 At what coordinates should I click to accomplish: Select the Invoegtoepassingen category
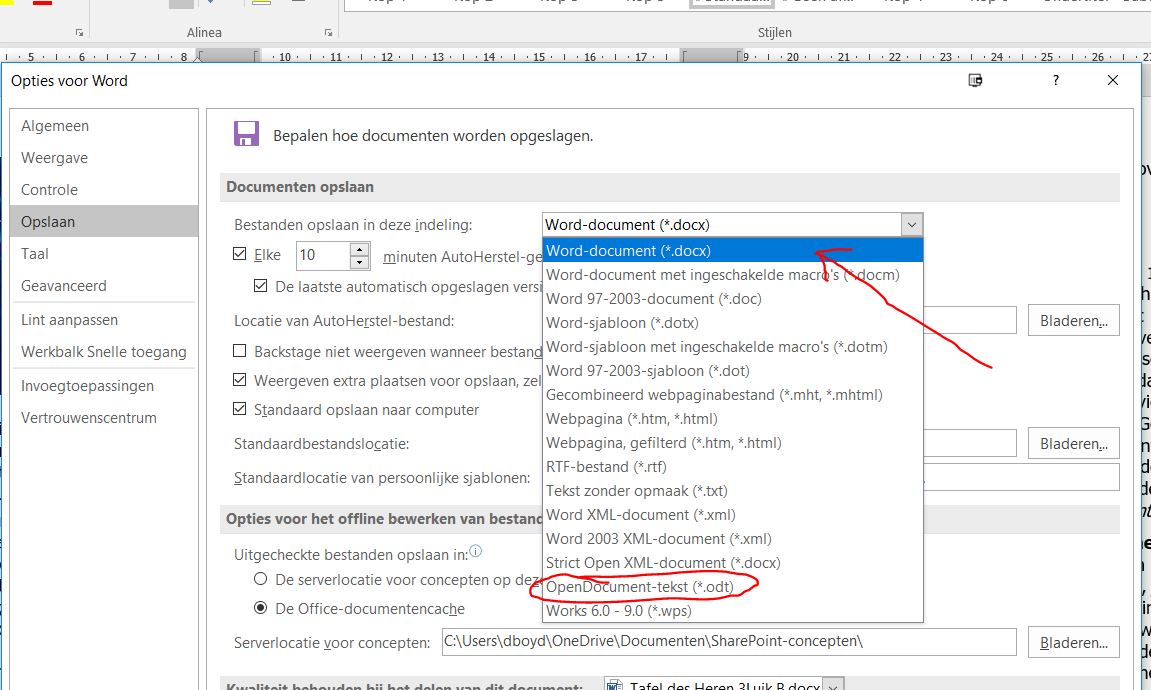click(x=104, y=386)
